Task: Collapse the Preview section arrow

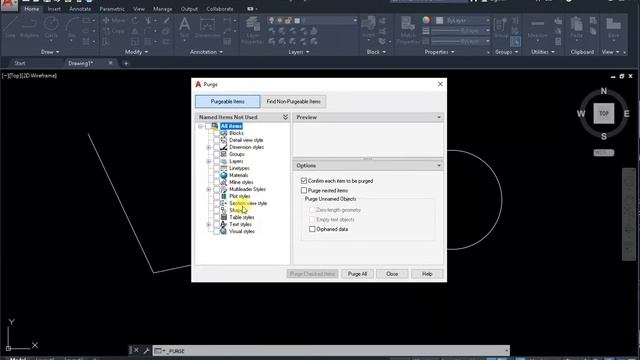Action: (439, 117)
